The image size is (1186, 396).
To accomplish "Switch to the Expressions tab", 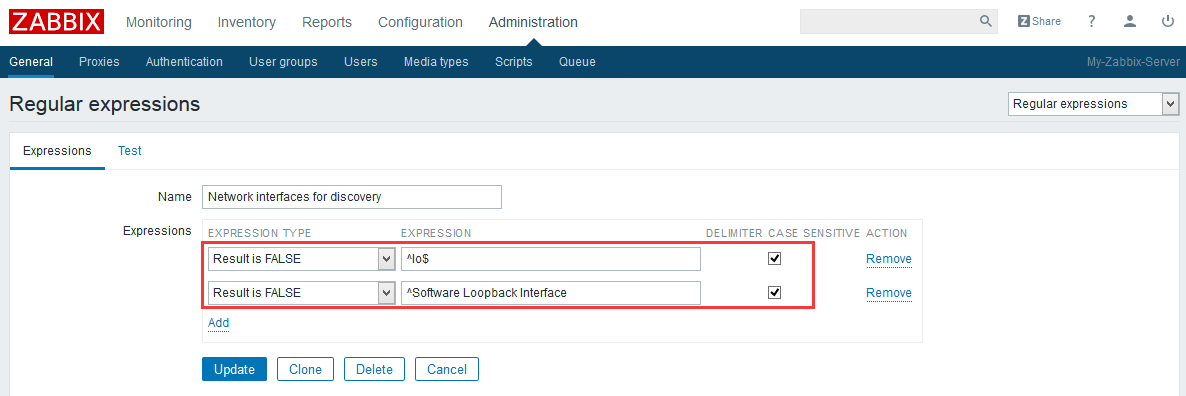I will pyautogui.click(x=57, y=150).
